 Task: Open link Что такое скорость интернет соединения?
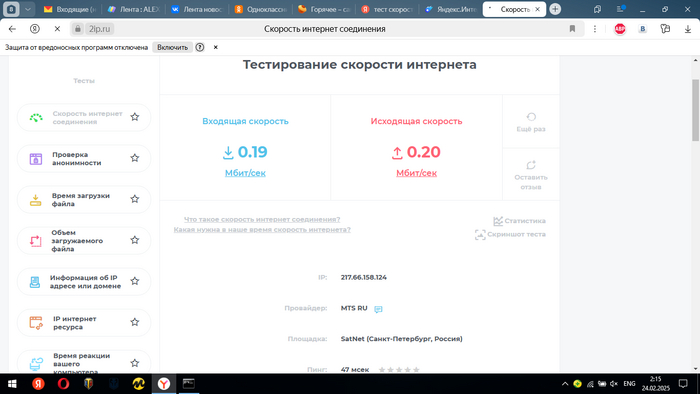click(262, 220)
